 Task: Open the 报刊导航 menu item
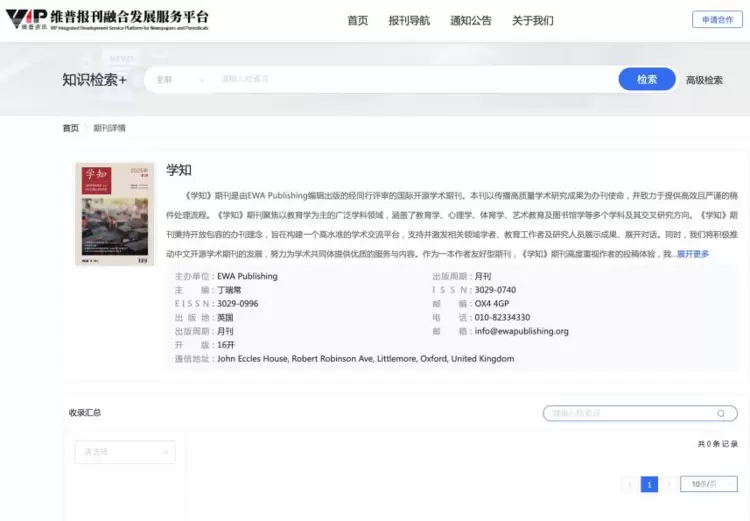[x=409, y=20]
